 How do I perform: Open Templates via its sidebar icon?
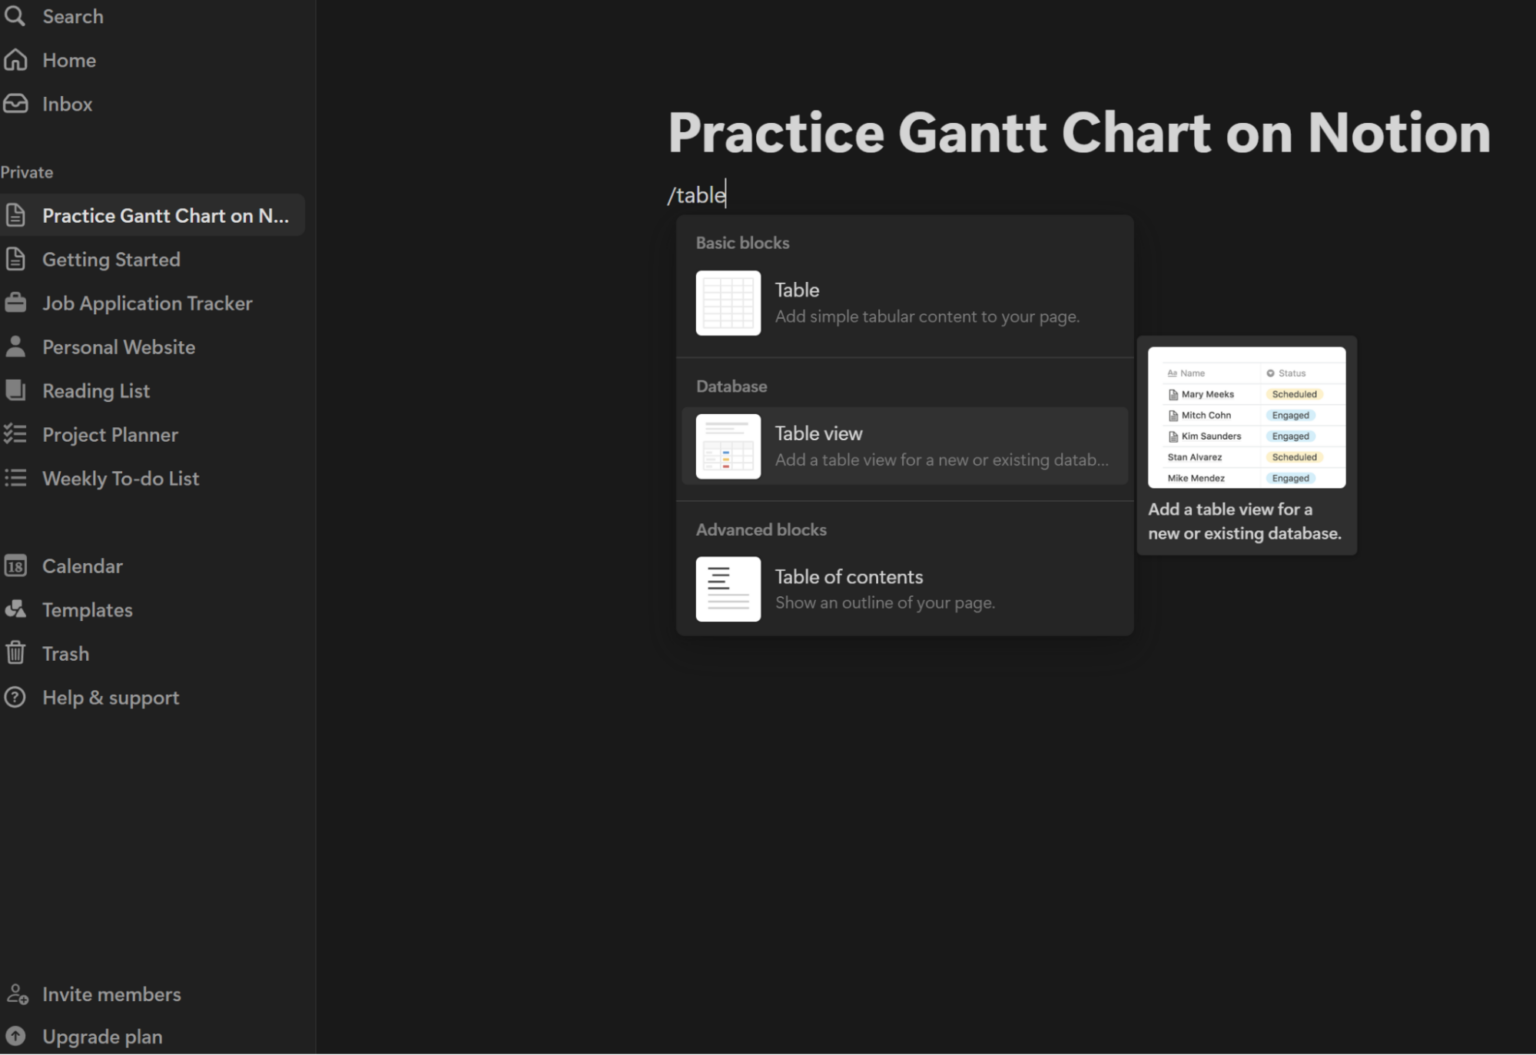[16, 610]
